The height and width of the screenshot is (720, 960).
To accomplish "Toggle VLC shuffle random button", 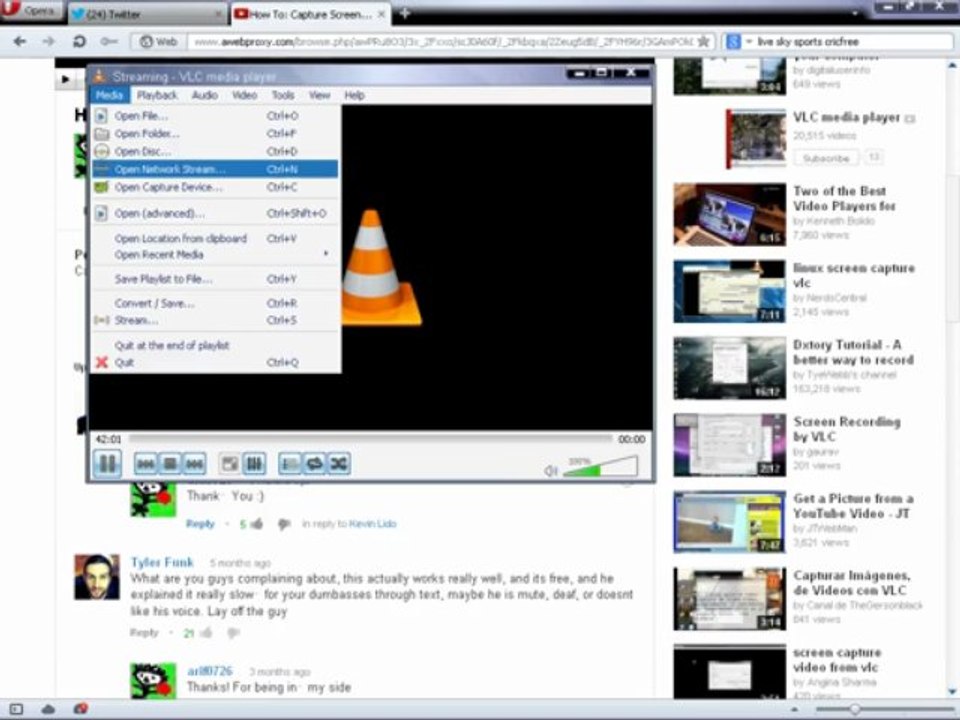I will point(339,464).
